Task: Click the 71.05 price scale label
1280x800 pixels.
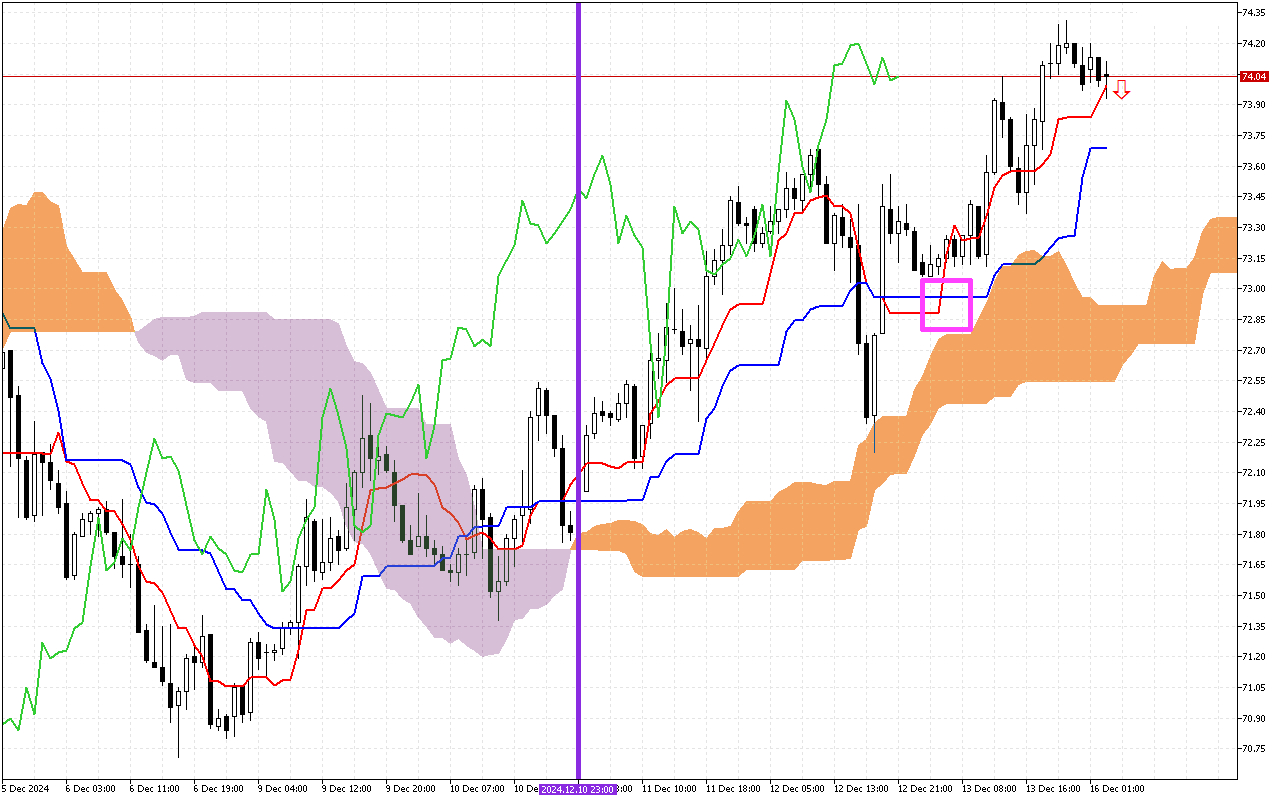Action: [1254, 688]
